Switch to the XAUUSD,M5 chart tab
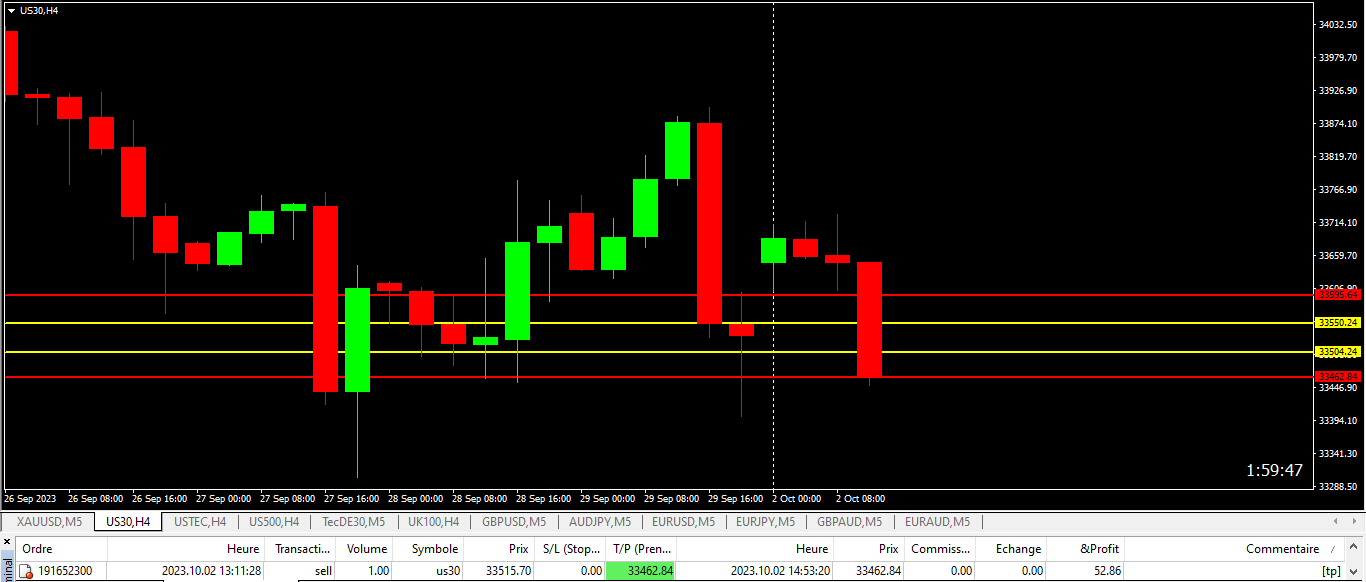The image size is (1366, 582). coord(51,522)
